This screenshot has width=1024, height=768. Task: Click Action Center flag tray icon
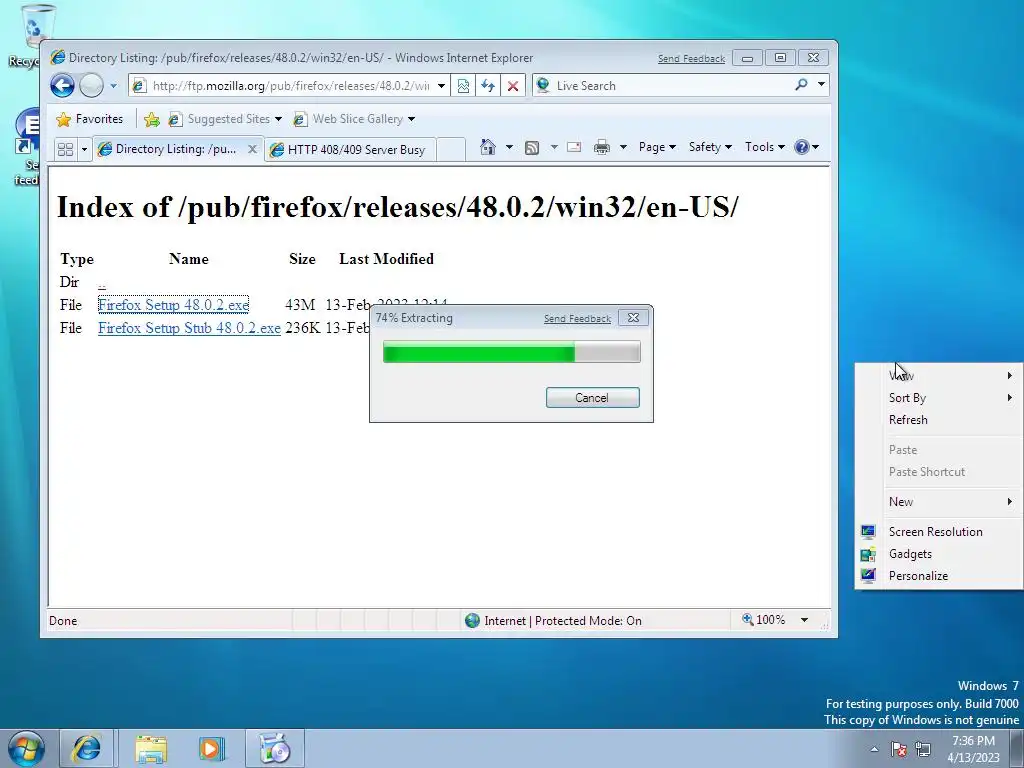pos(899,749)
